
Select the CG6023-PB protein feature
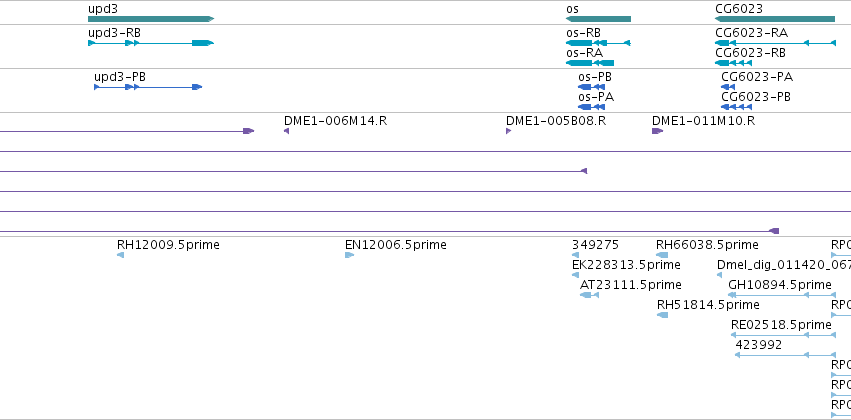736,107
